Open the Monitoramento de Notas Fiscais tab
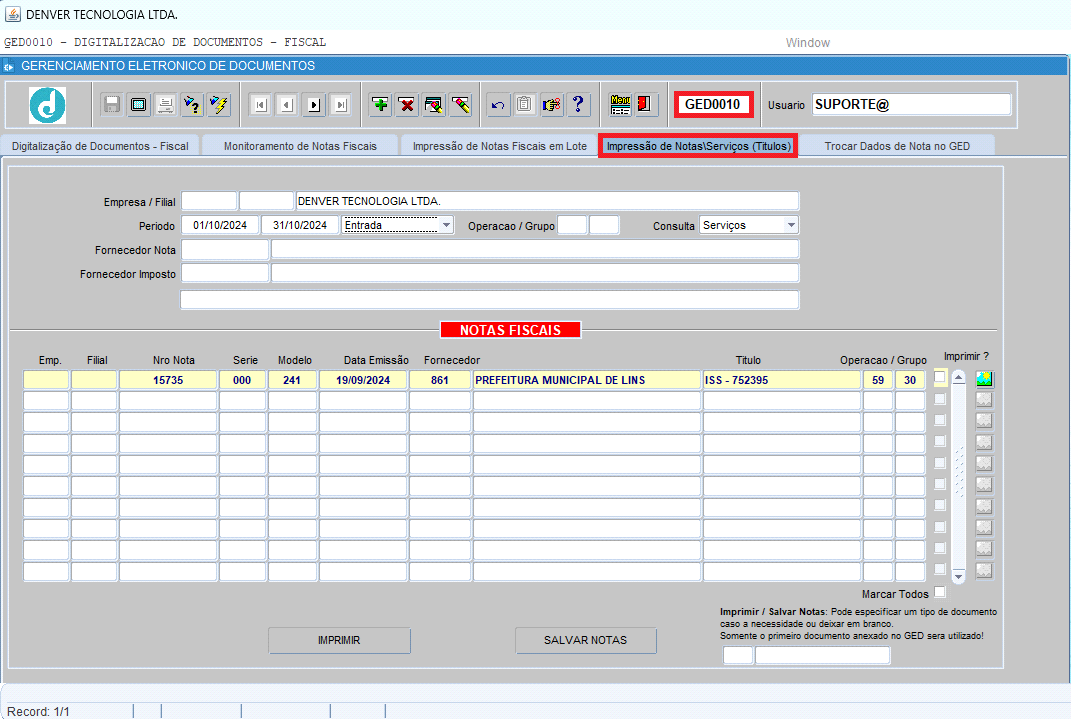 pos(301,146)
